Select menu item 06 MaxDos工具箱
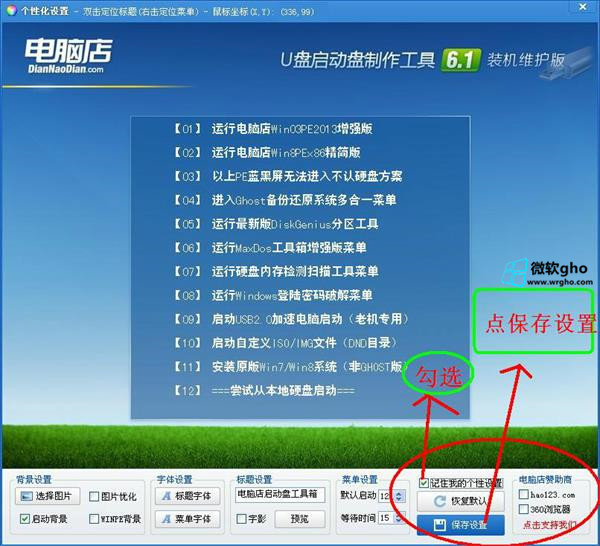The width and height of the screenshot is (600, 546). pyautogui.click(x=269, y=248)
